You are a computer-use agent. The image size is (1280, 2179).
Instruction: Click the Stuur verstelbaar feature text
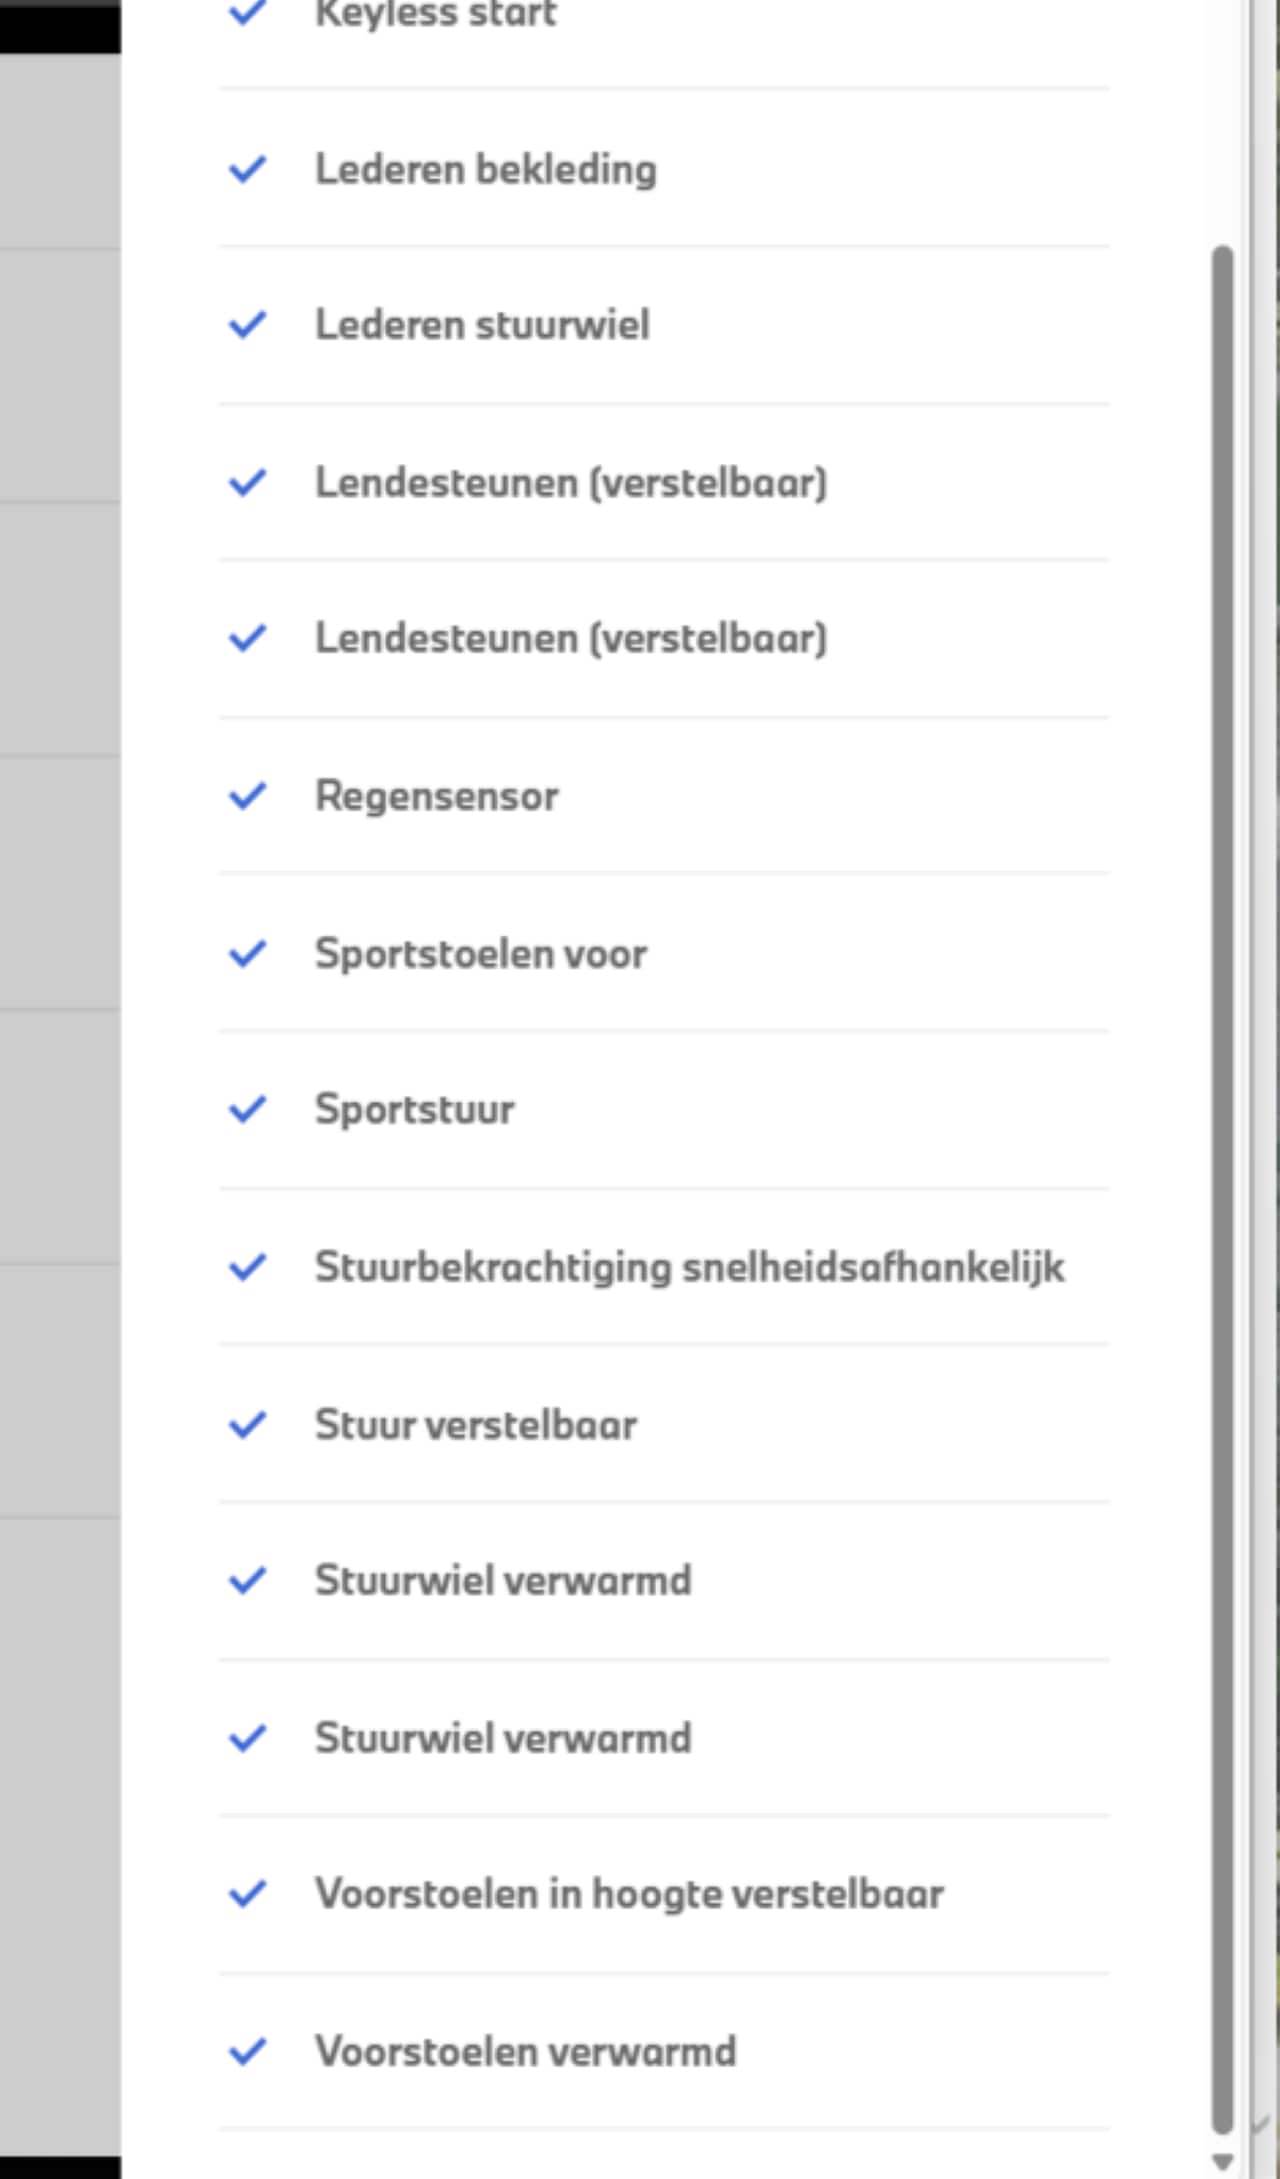click(476, 1424)
